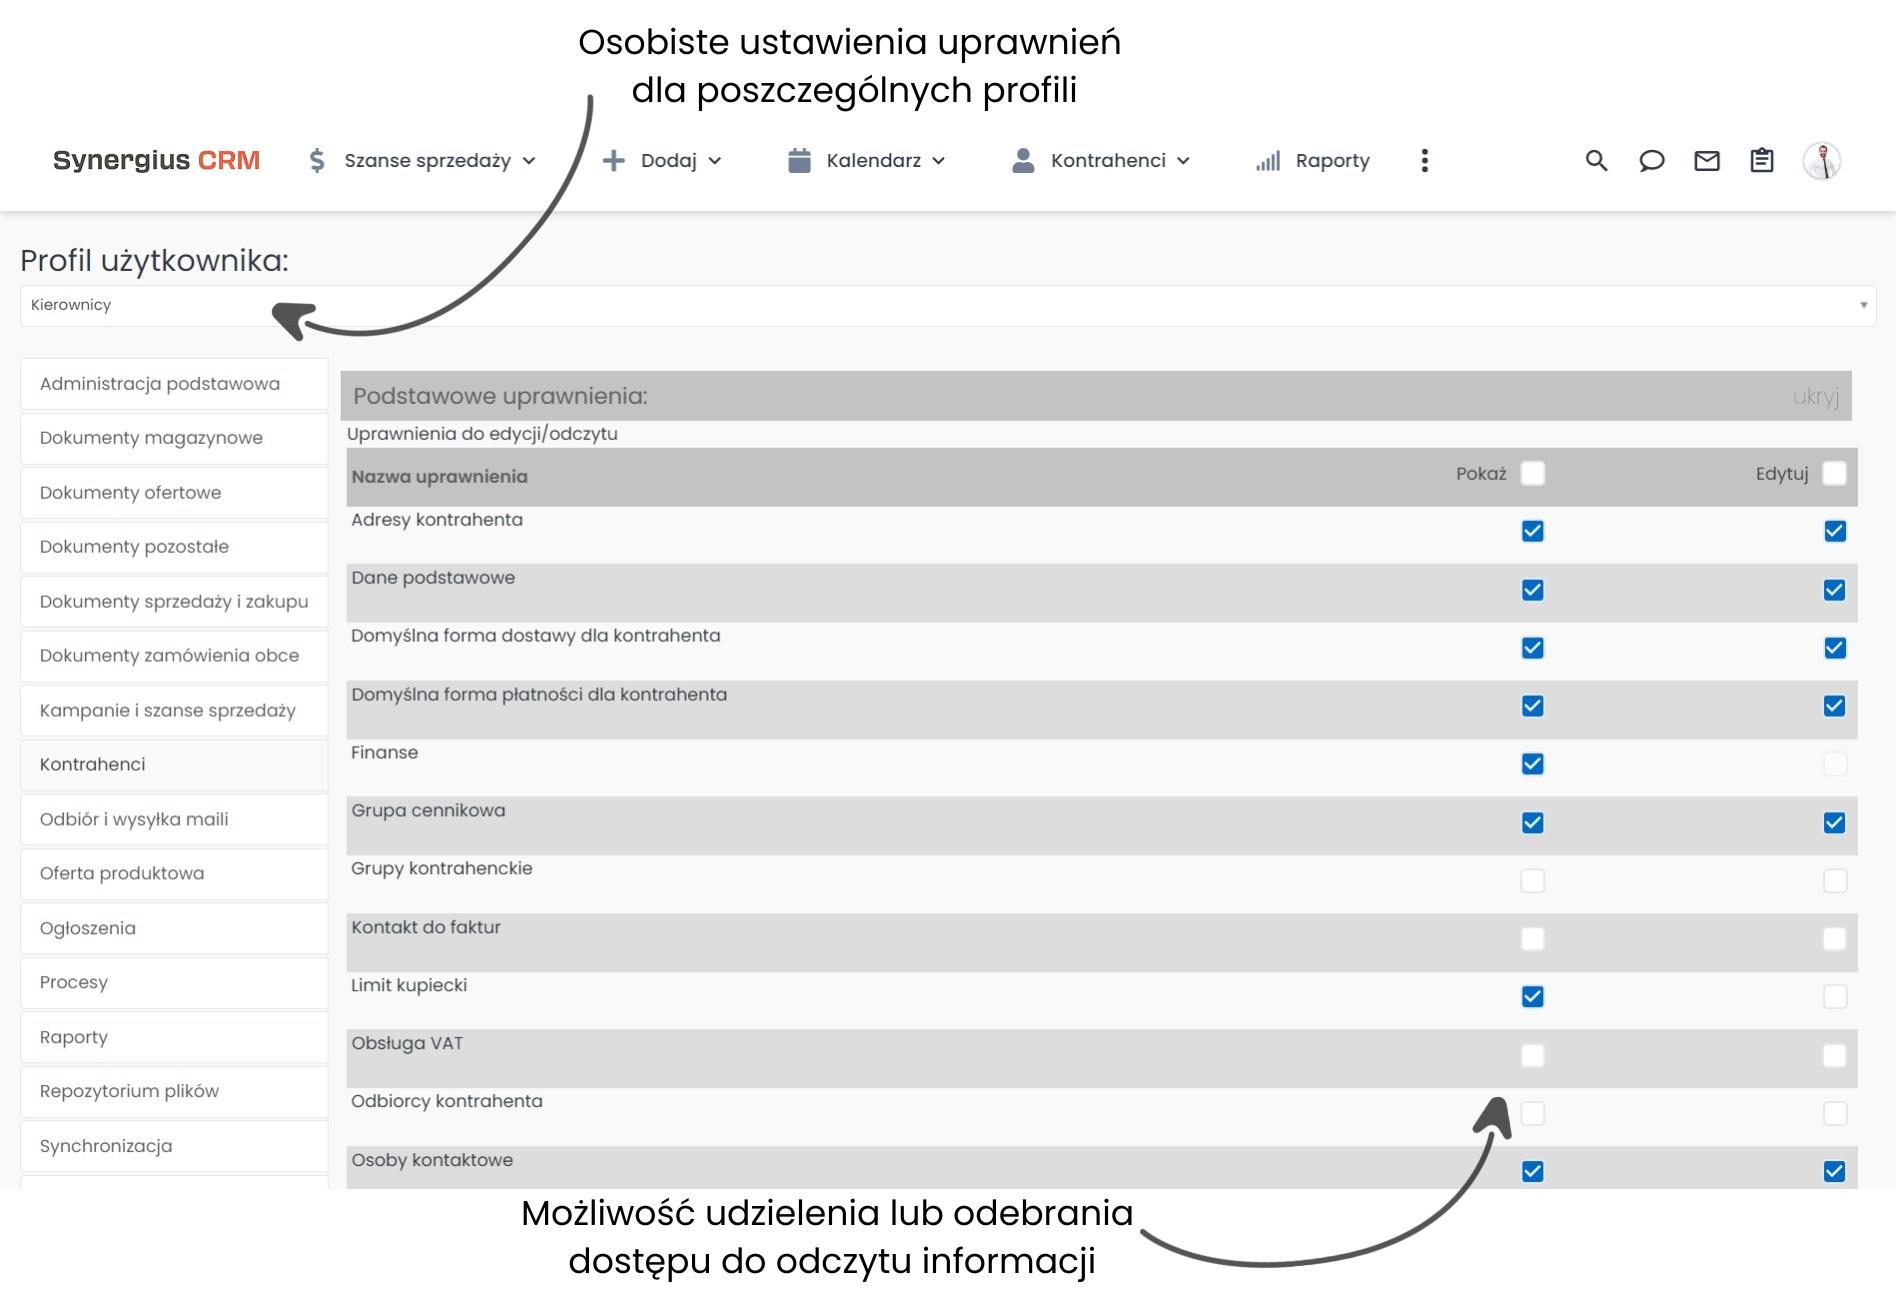
Task: Click the bar chart icon next to Raporty
Action: coord(1266,160)
